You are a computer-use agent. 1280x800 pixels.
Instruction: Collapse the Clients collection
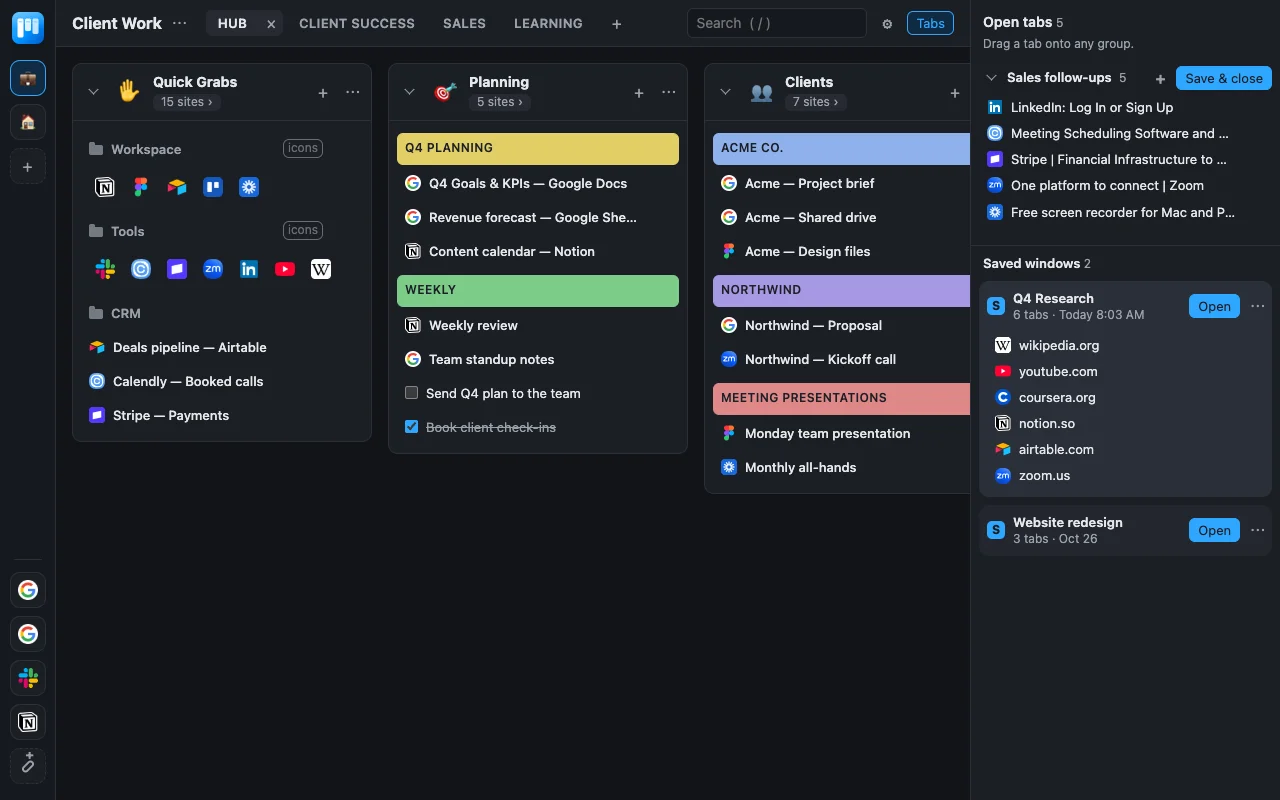point(726,92)
